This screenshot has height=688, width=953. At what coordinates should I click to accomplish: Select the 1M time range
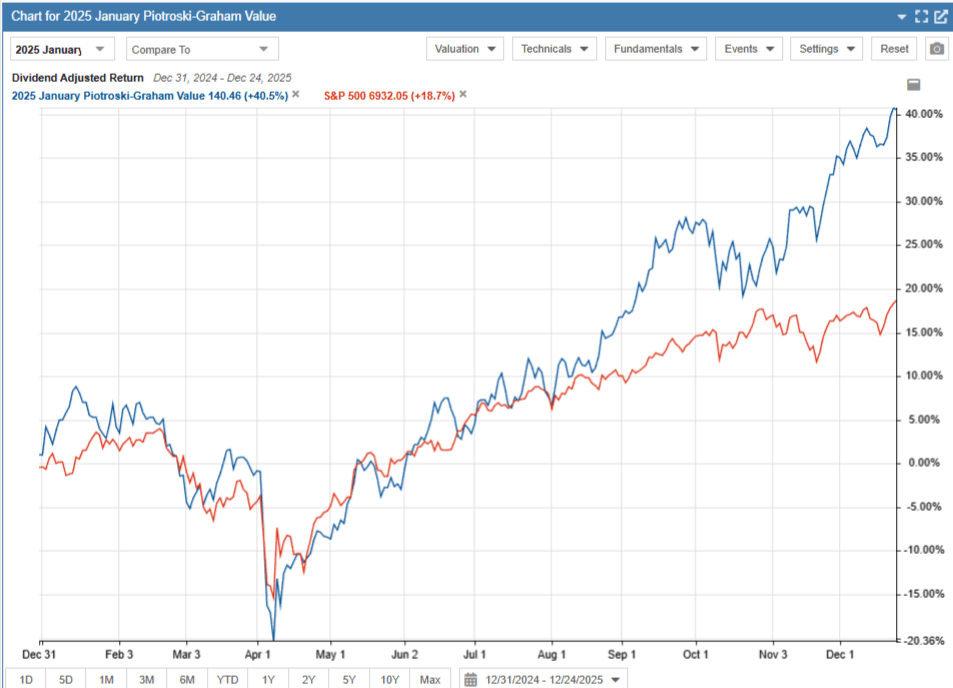coord(106,679)
